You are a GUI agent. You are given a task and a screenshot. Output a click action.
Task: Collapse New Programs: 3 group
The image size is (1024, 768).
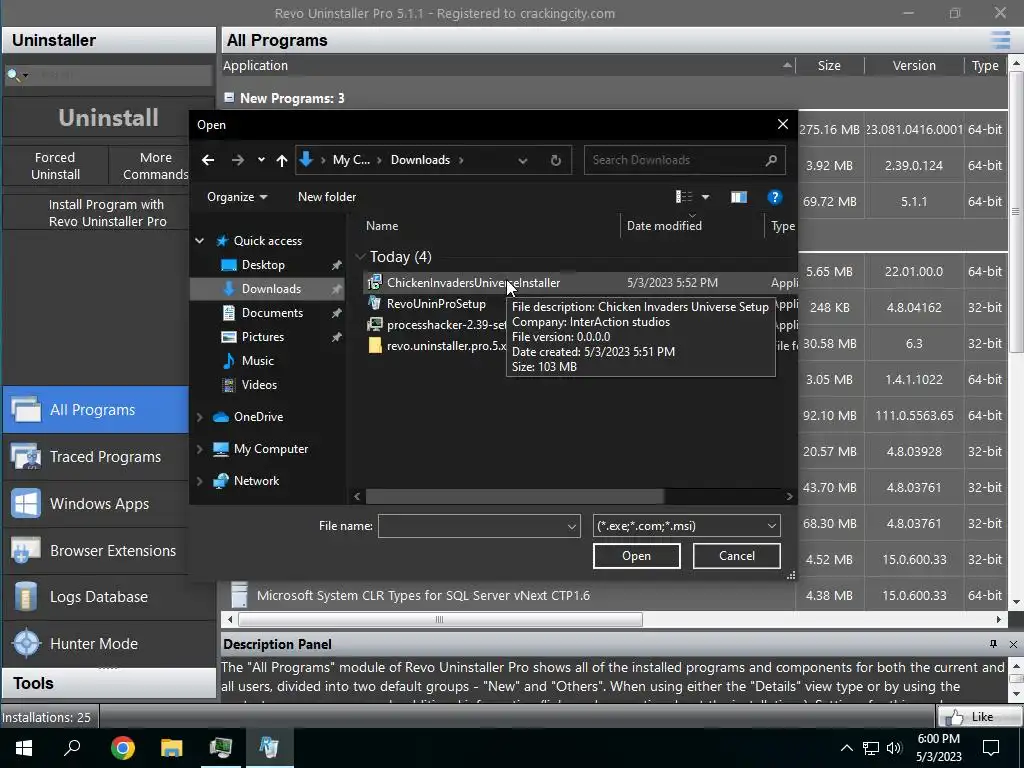pyautogui.click(x=229, y=97)
